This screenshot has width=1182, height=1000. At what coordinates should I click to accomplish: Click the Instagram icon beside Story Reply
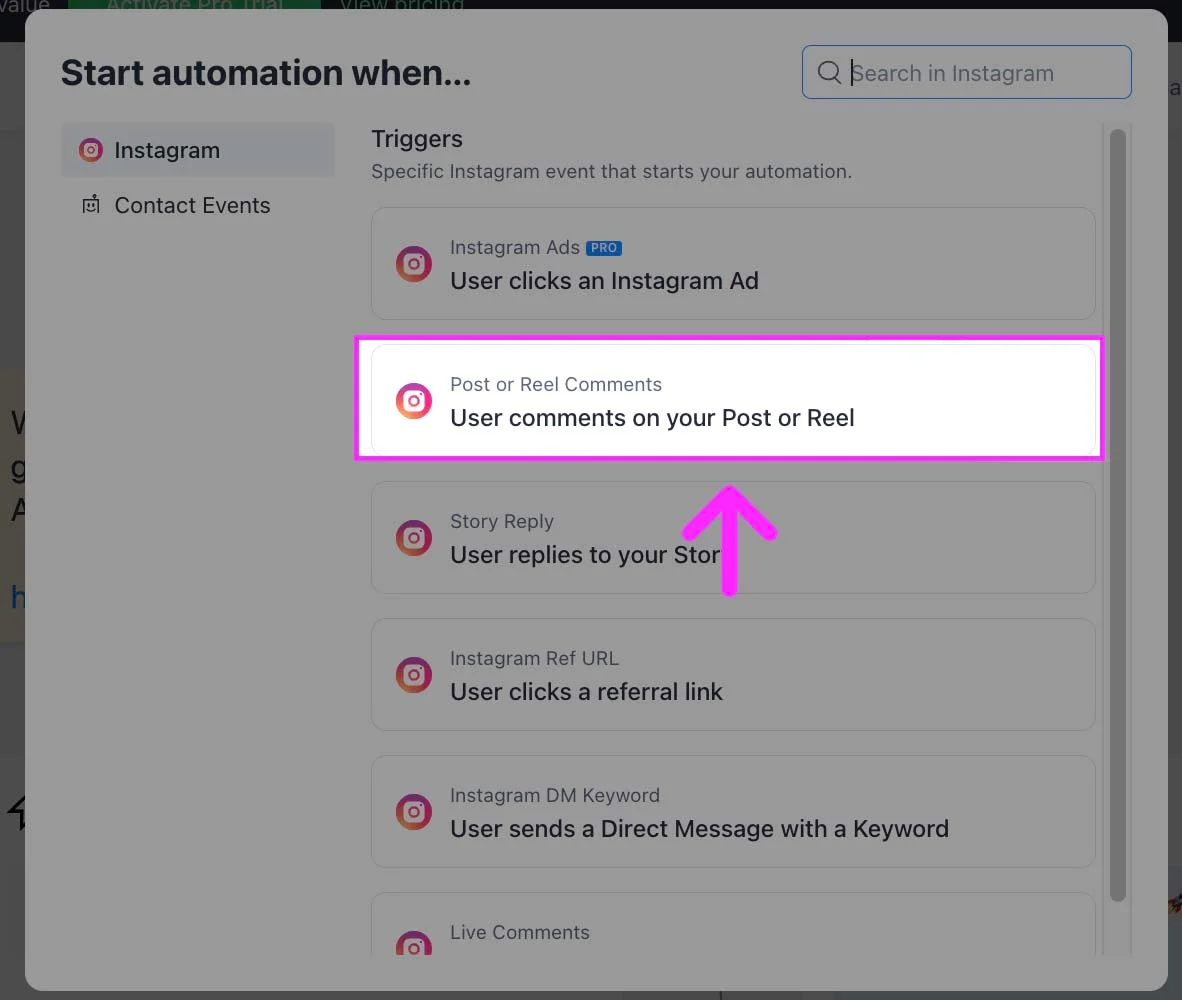[414, 538]
